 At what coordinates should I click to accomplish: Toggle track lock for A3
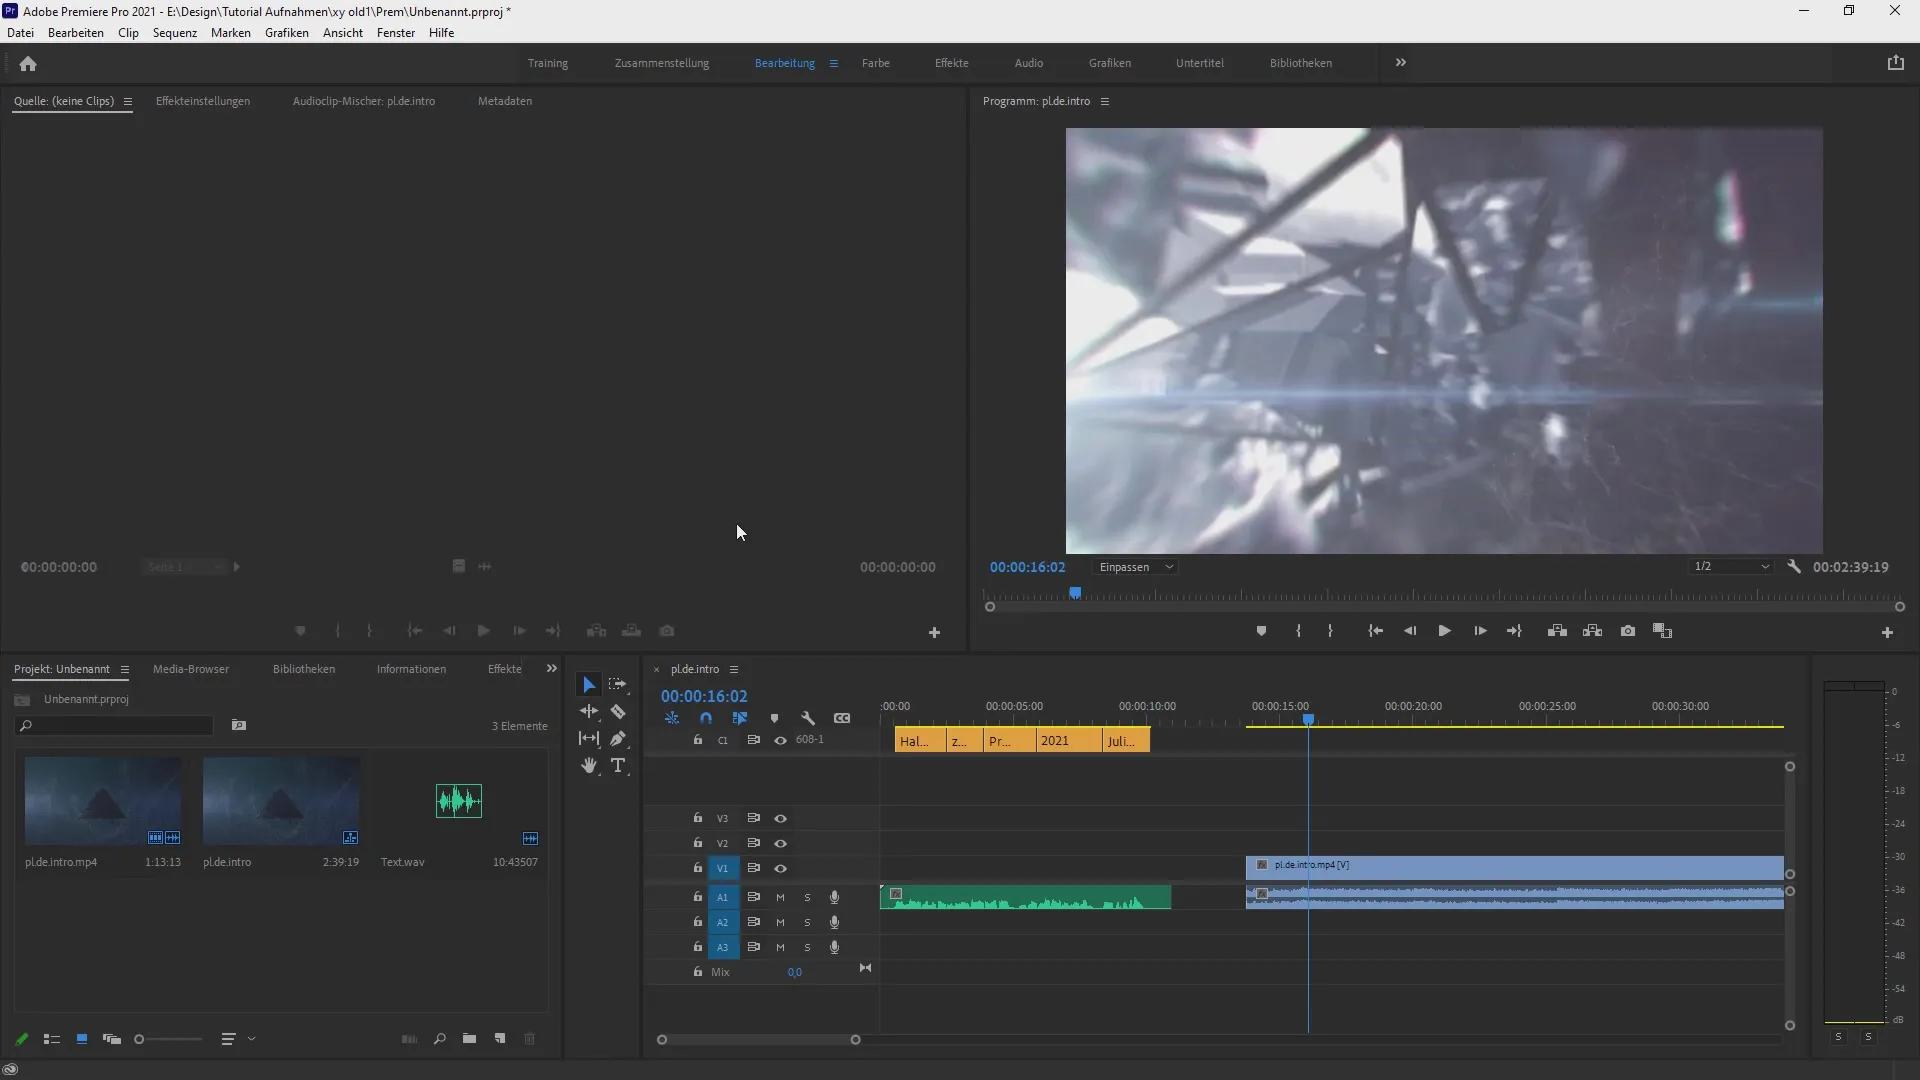698,946
